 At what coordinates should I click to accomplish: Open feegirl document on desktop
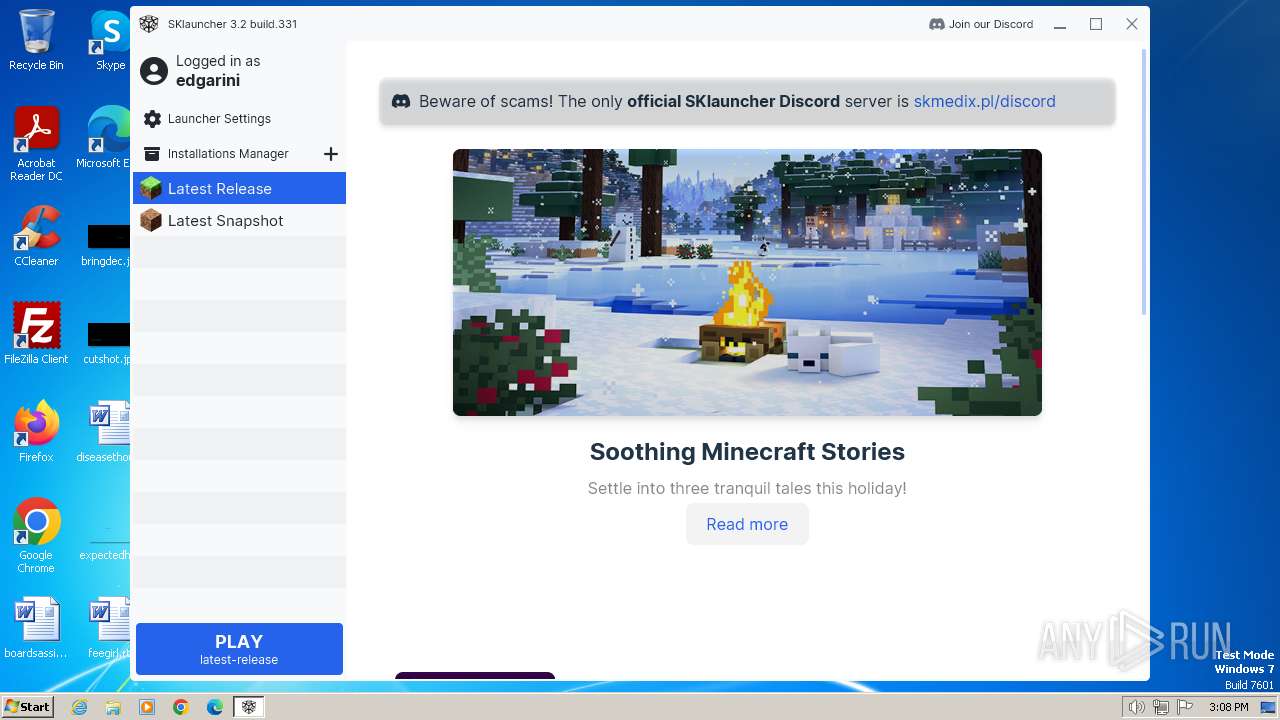tap(109, 628)
